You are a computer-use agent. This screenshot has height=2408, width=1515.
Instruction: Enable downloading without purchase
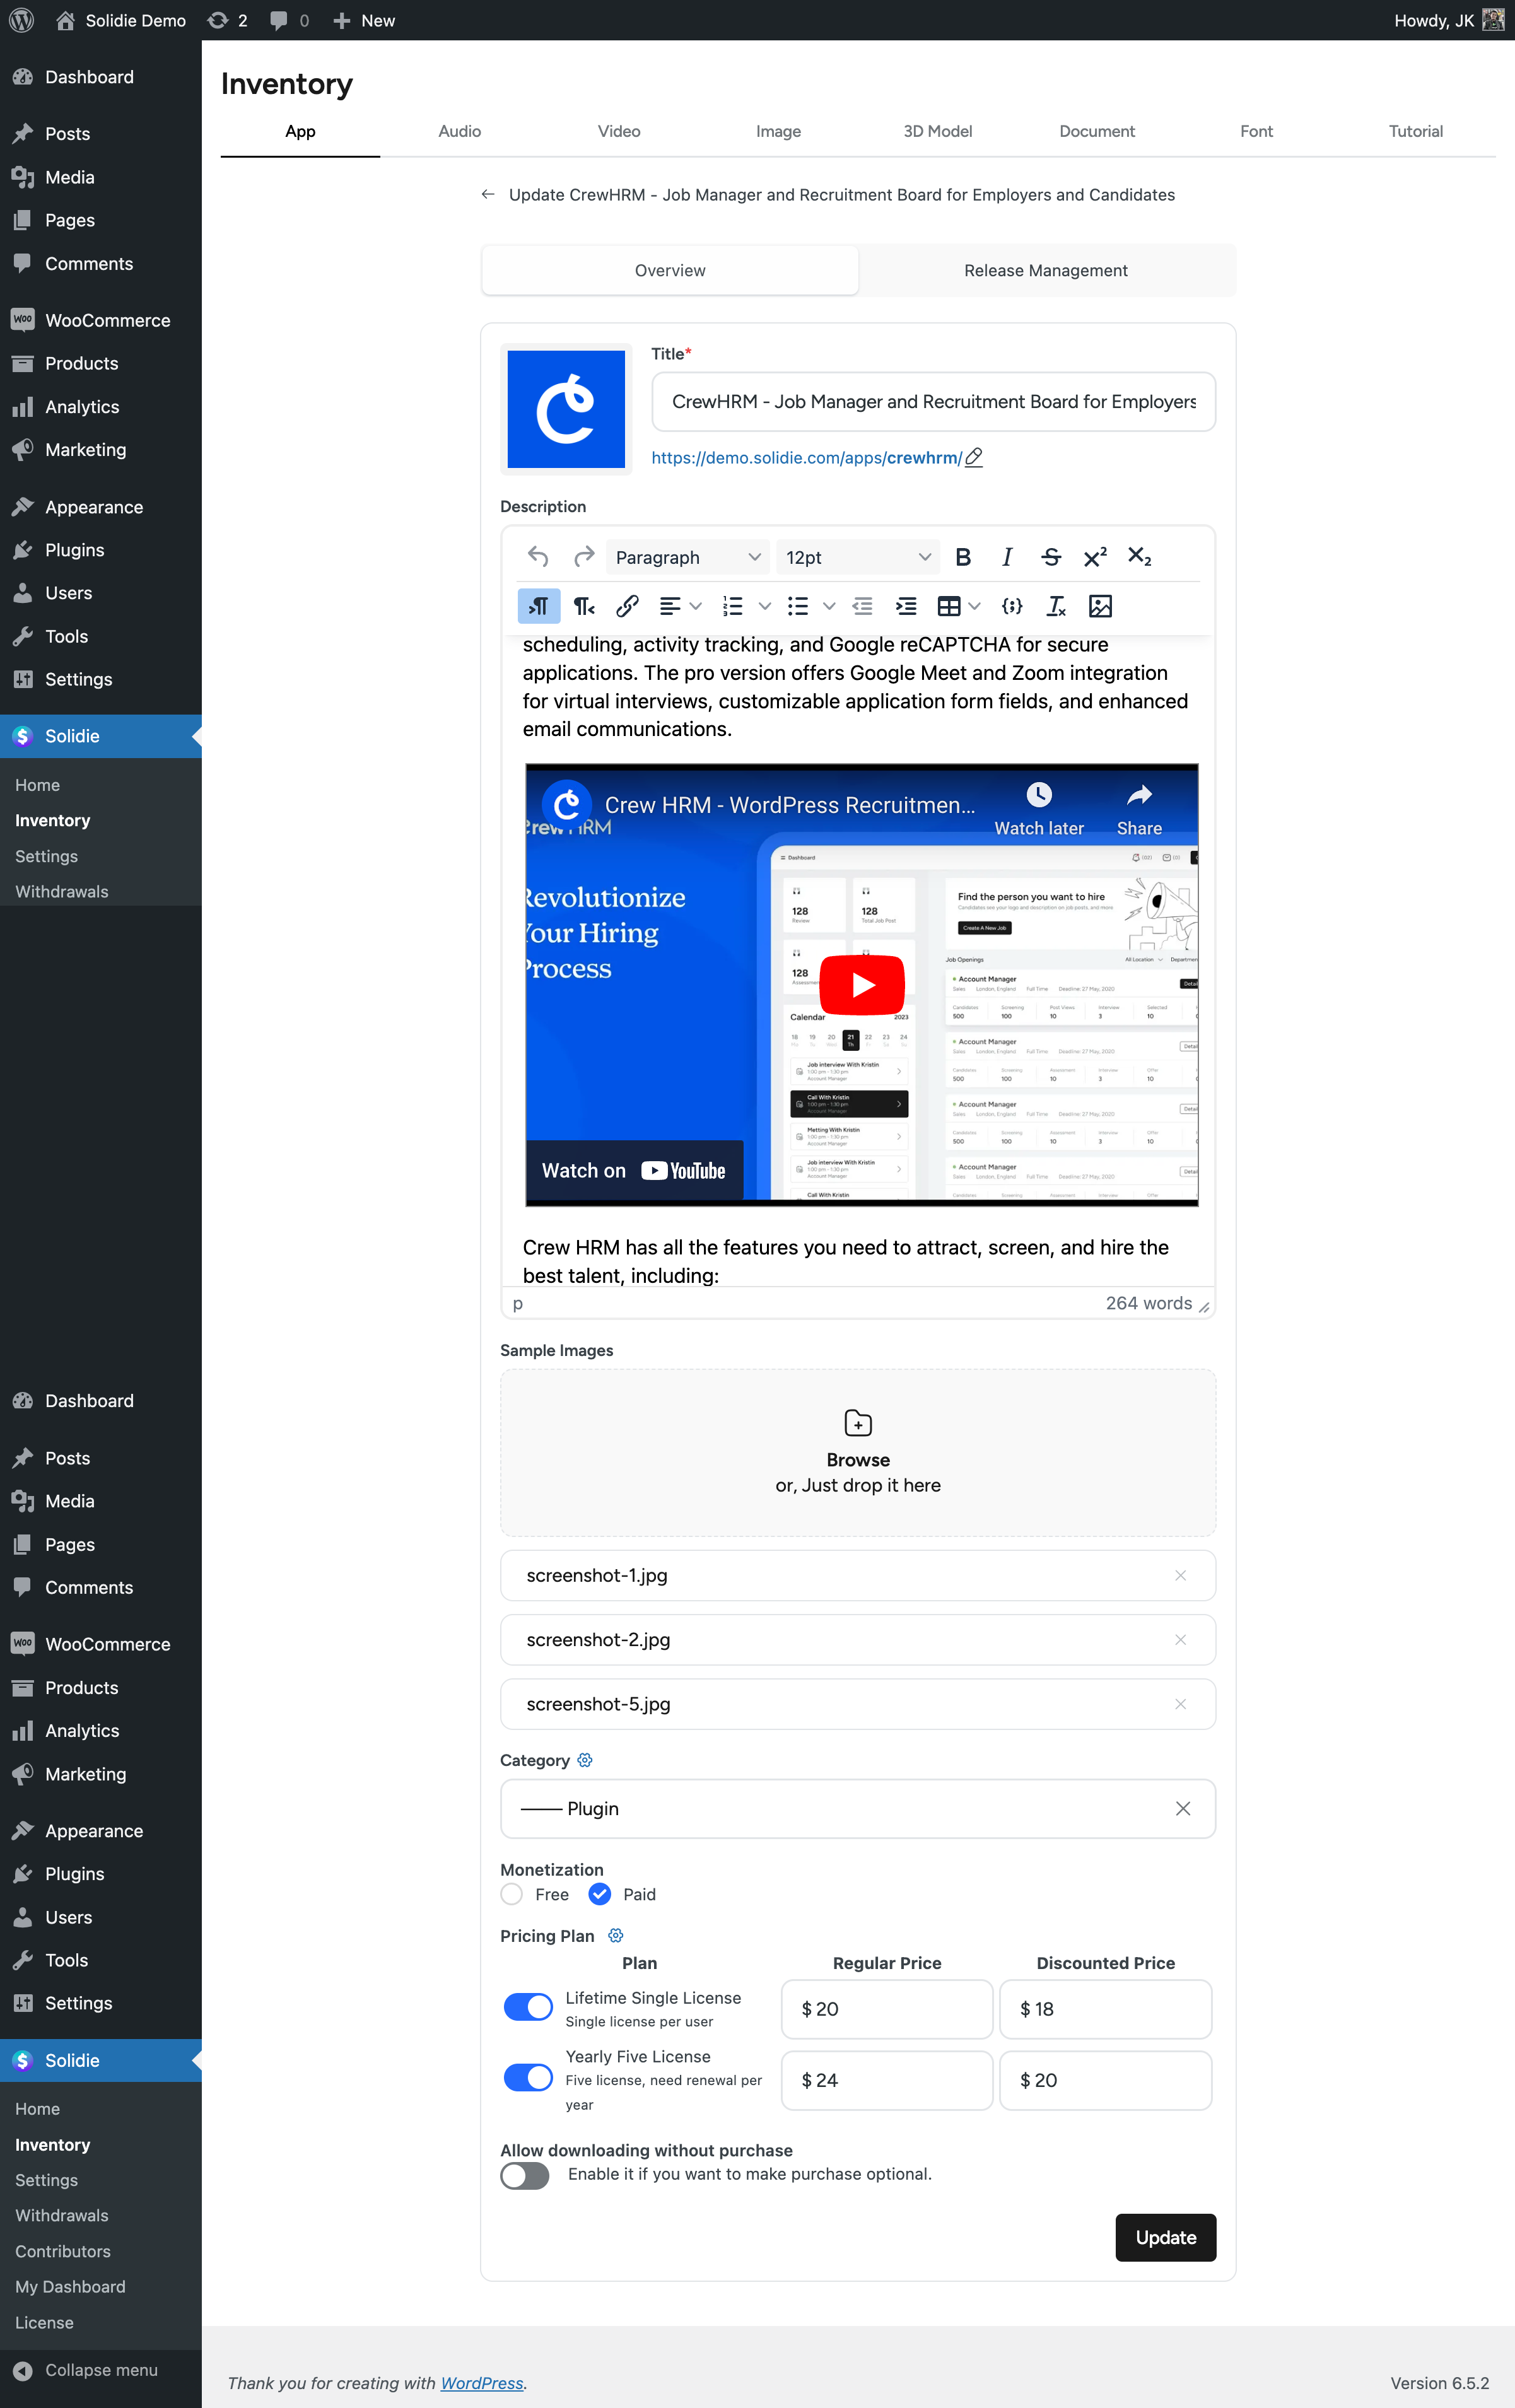pos(525,2176)
